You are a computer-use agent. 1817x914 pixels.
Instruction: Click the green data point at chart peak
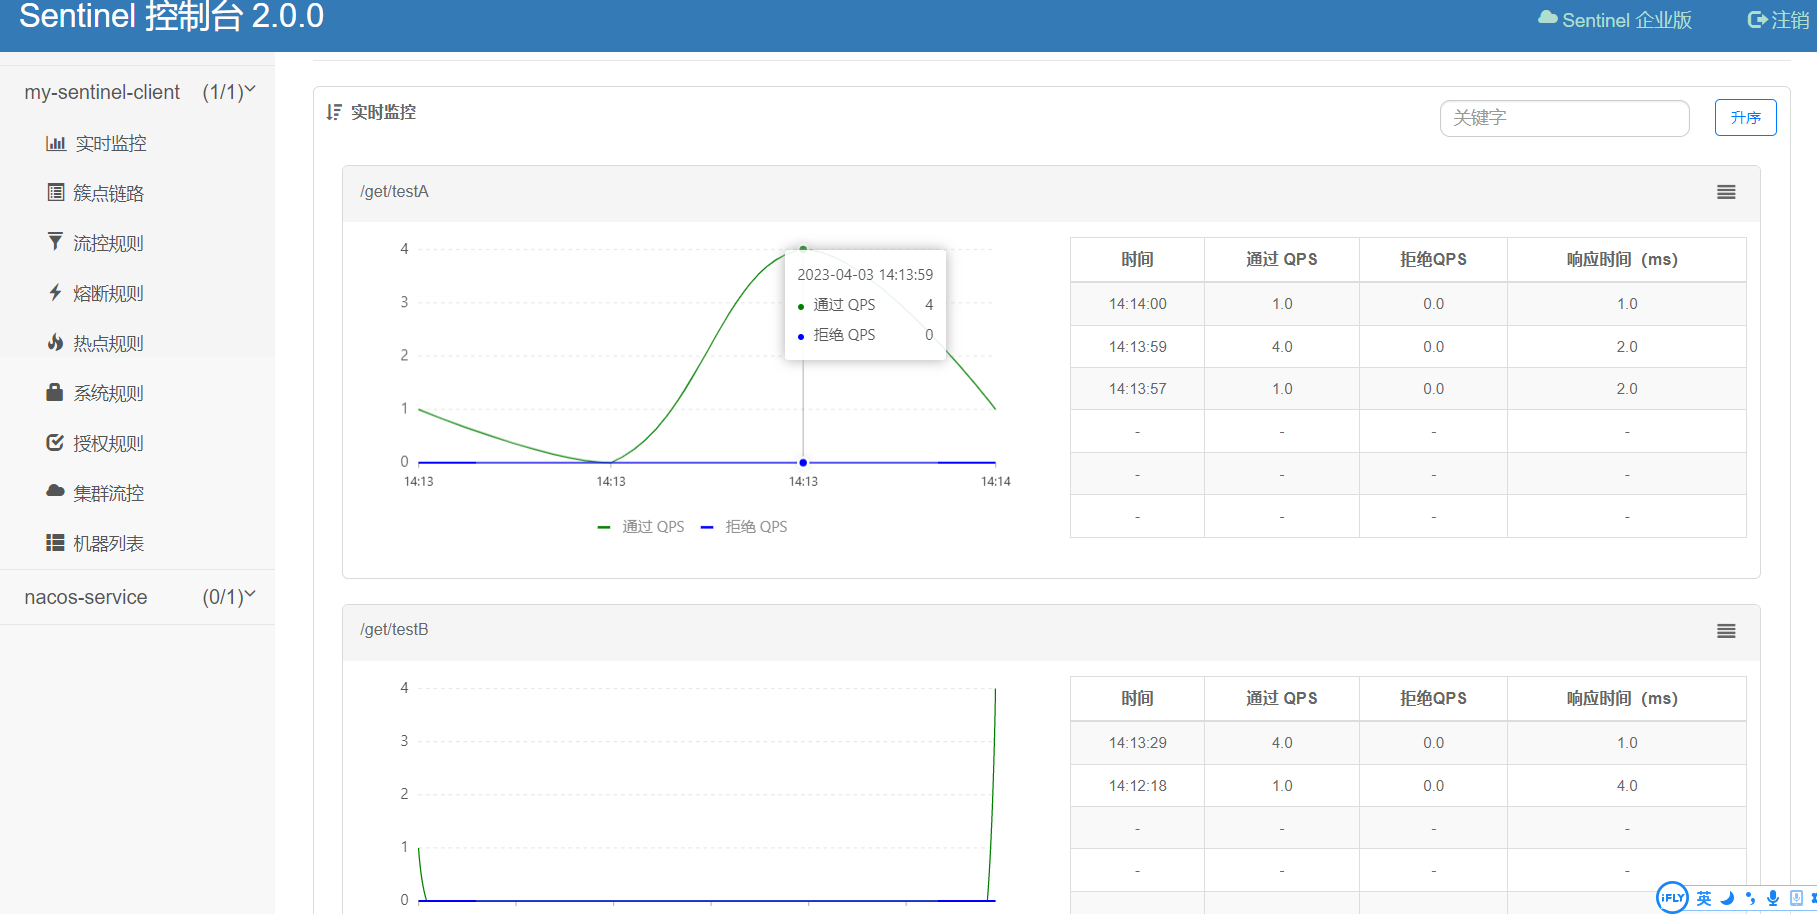803,248
